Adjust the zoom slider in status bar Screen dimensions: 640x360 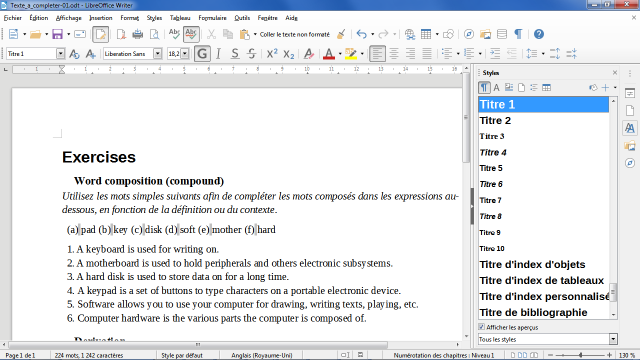(580, 355)
